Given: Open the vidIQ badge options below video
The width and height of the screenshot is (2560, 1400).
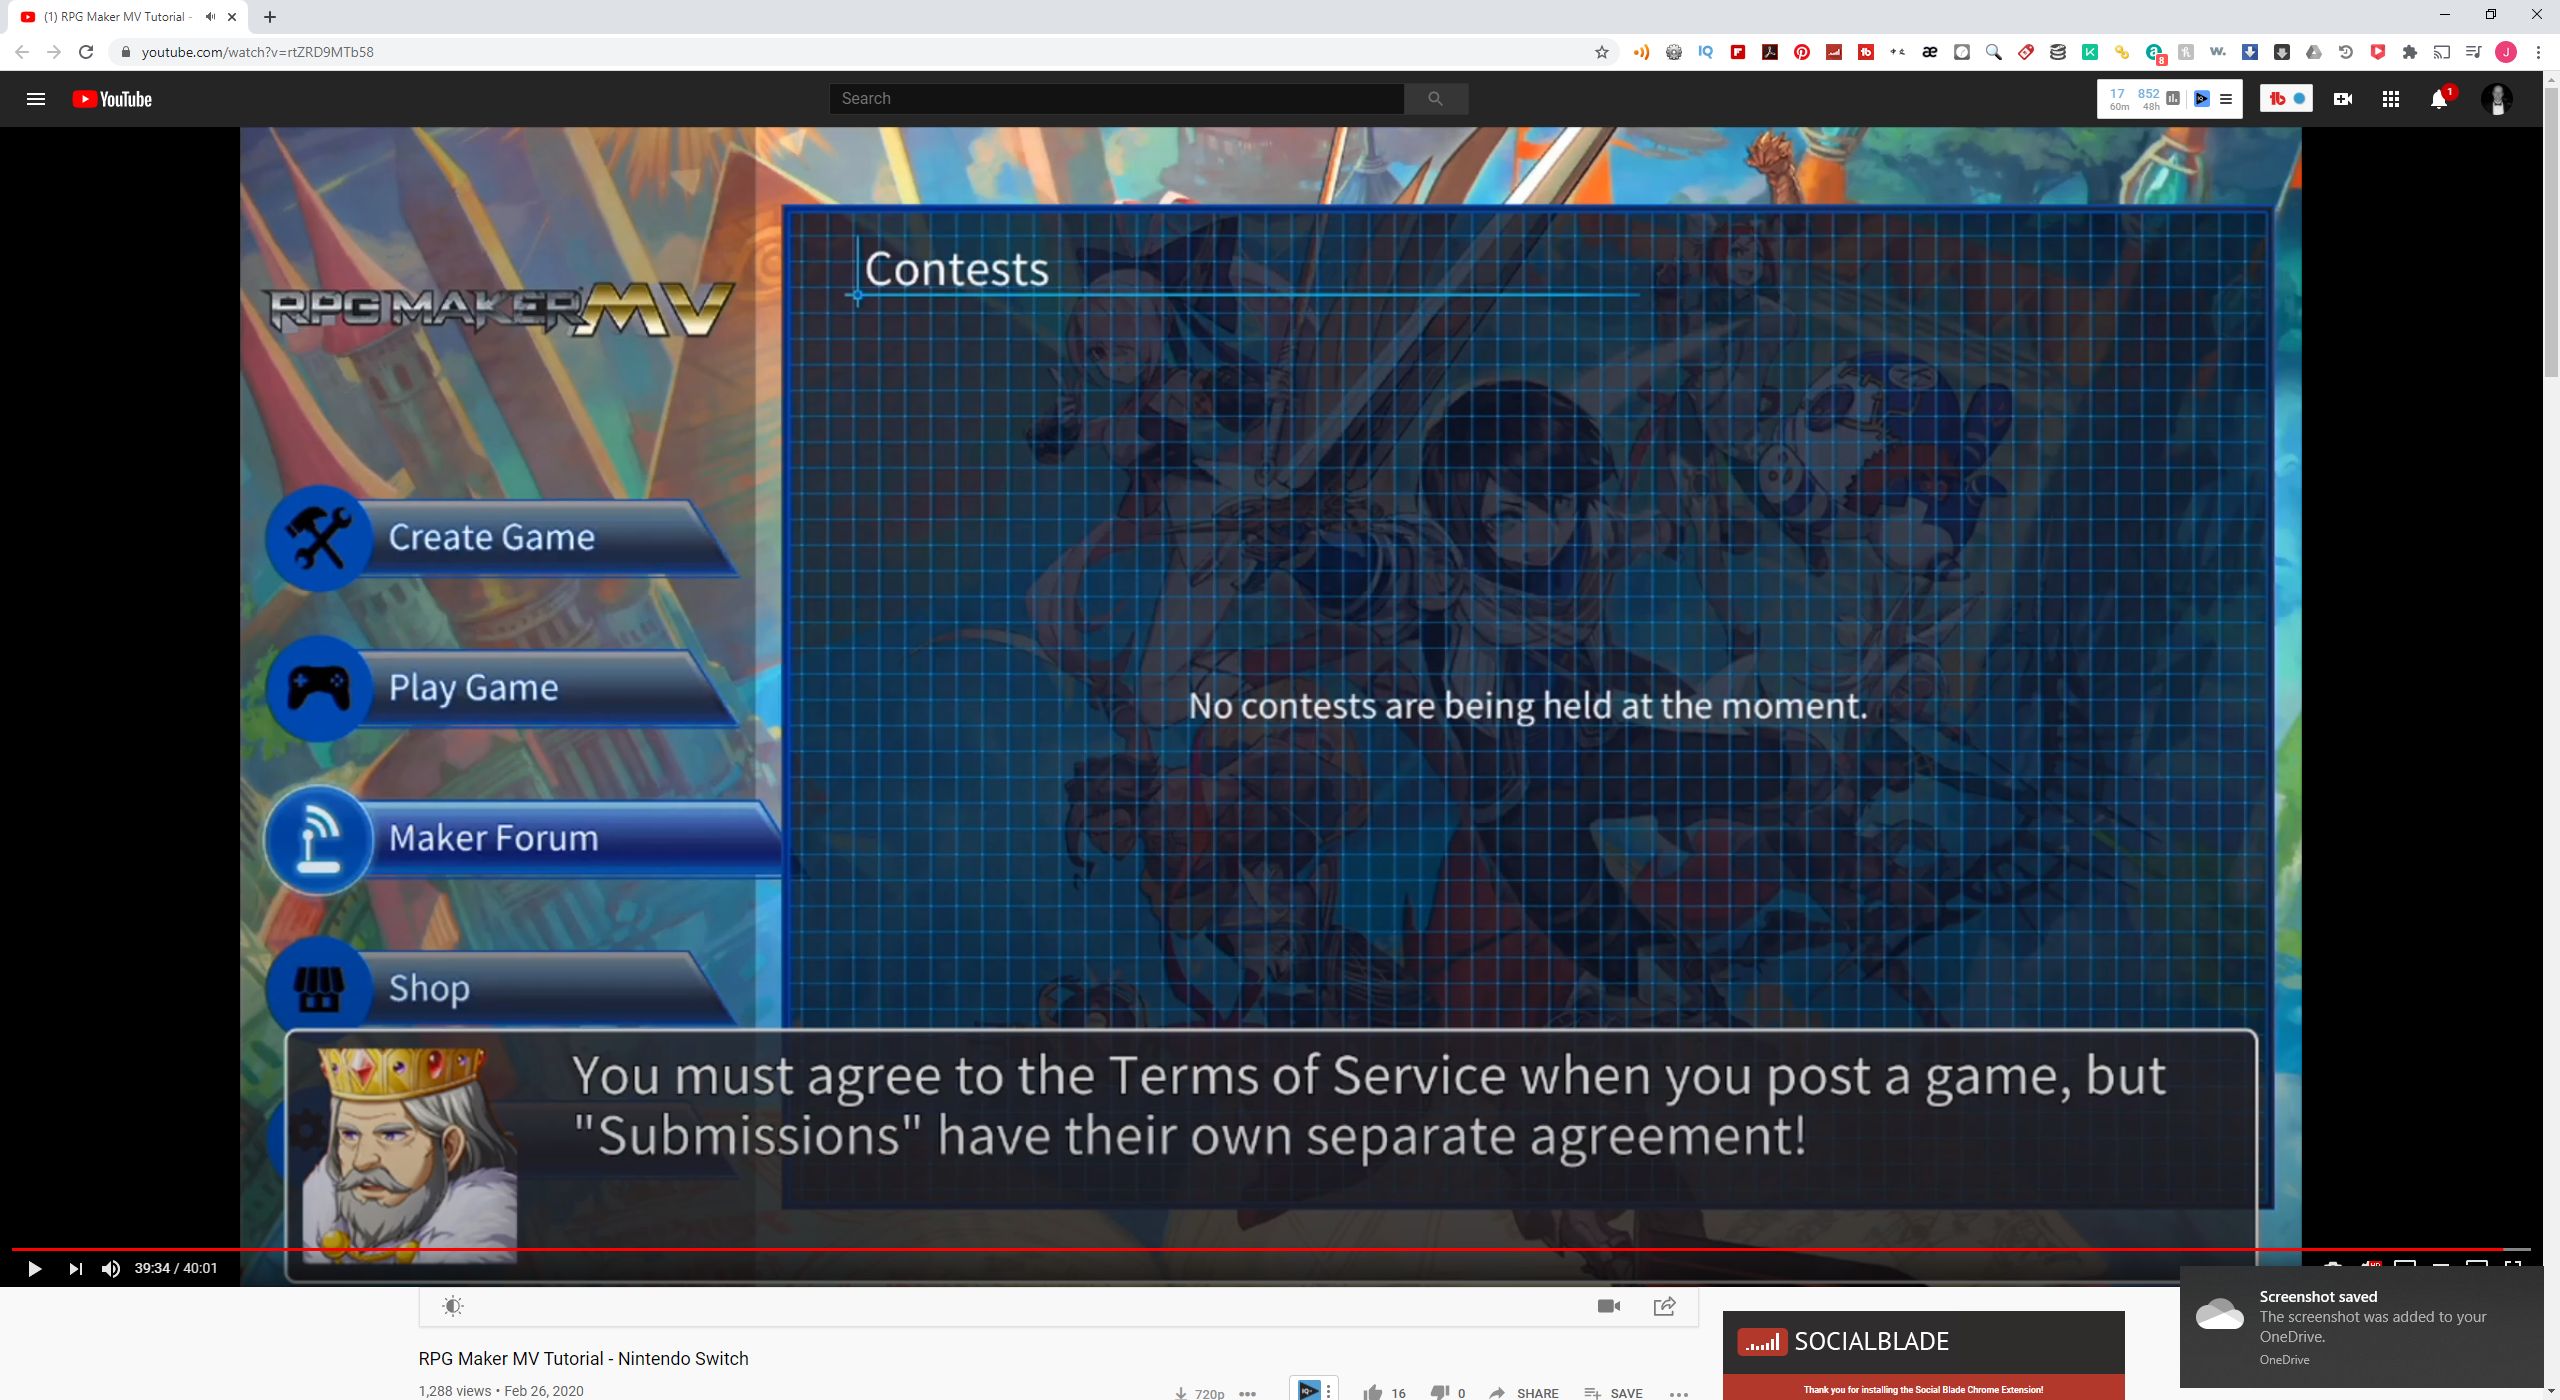Looking at the screenshot, I should 1328,1391.
